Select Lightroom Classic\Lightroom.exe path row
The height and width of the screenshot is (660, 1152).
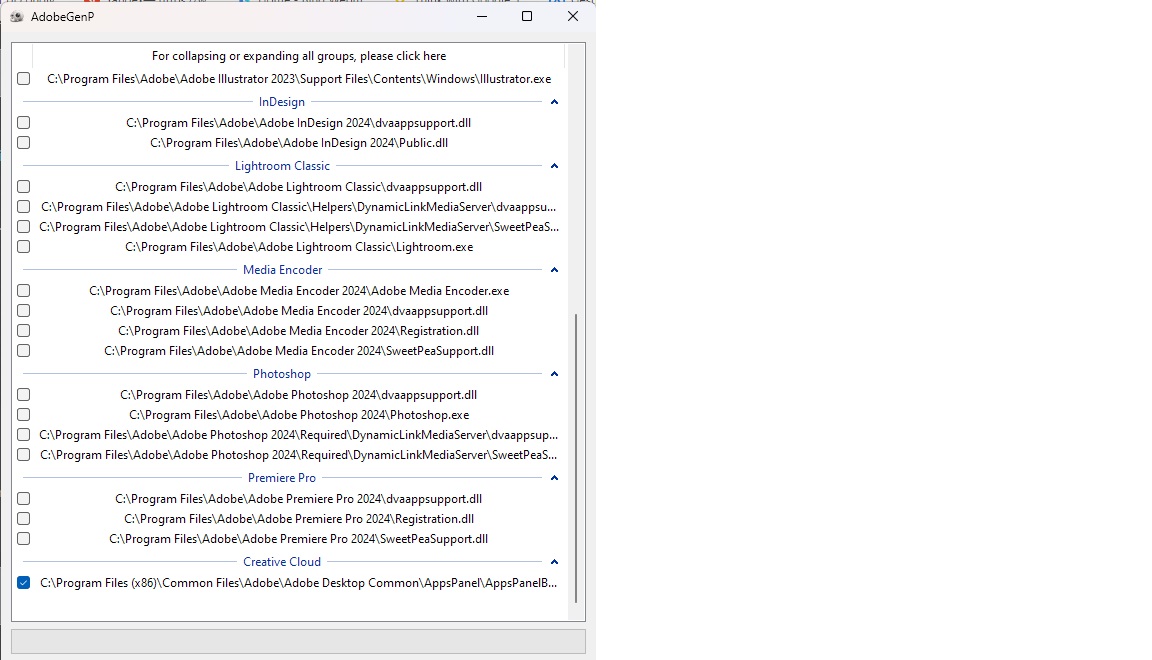299,247
